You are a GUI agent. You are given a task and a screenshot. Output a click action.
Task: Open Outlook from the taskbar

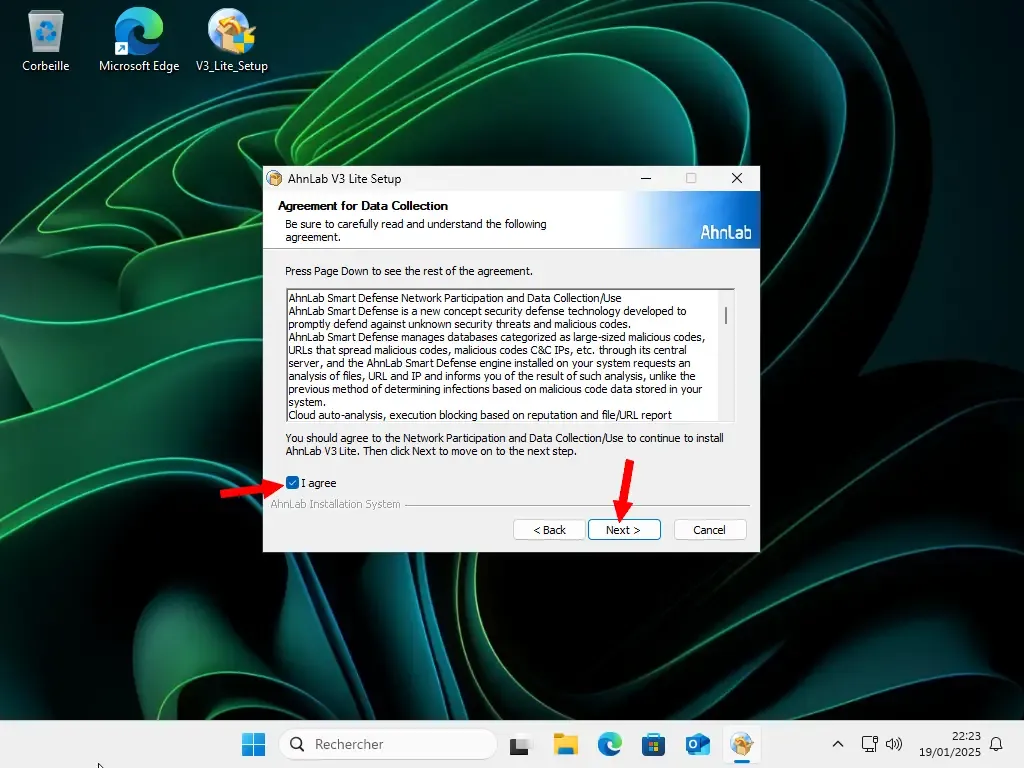[697, 744]
